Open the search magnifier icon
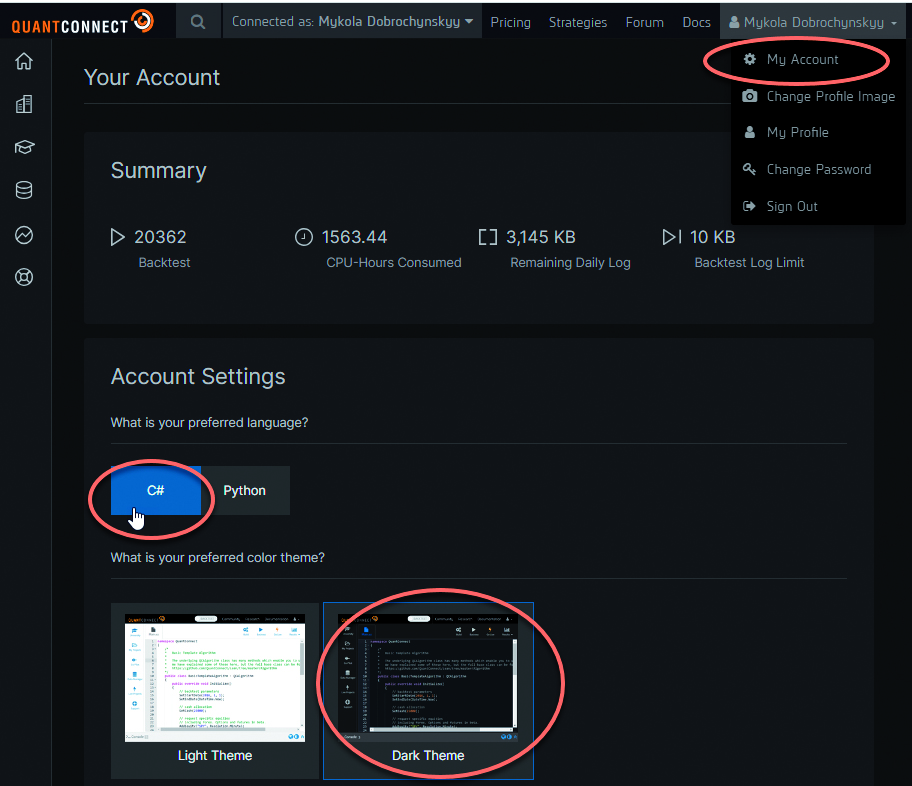Screen dimensions: 912x786 point(198,22)
